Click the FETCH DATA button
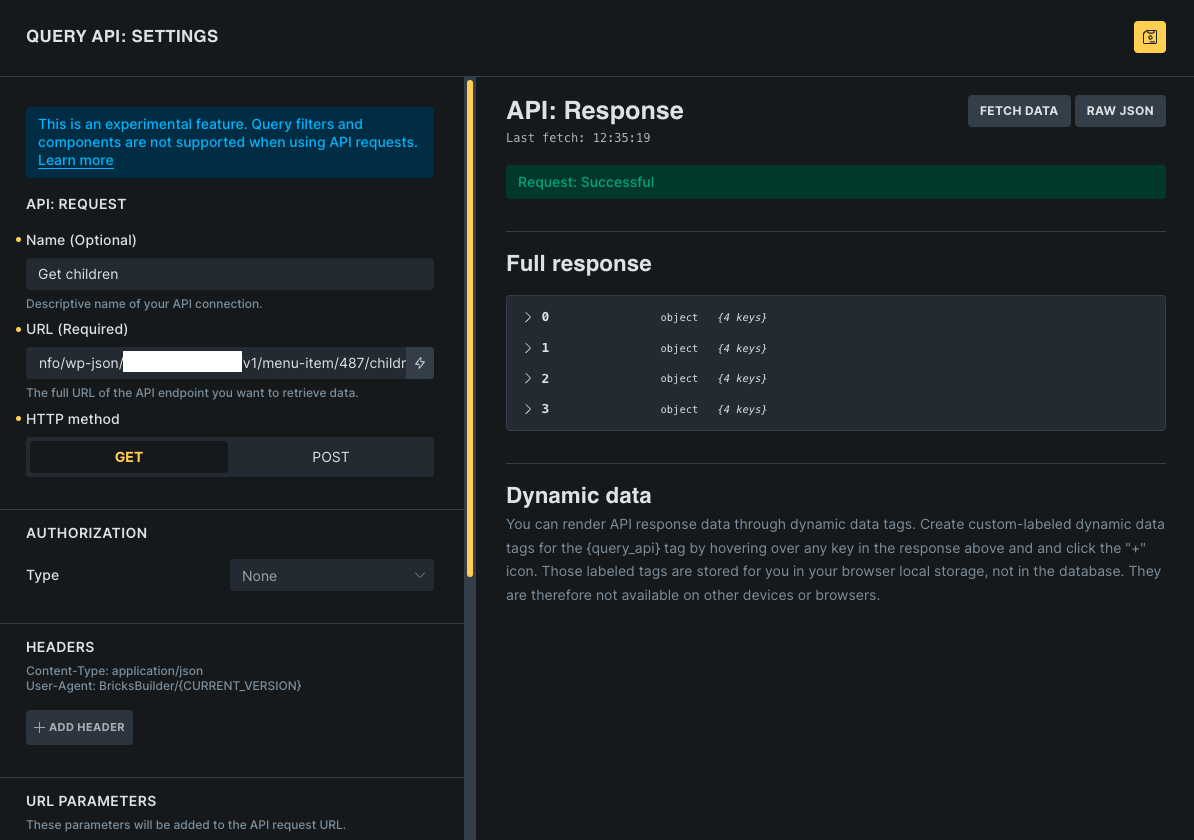Image resolution: width=1194 pixels, height=840 pixels. (1019, 111)
